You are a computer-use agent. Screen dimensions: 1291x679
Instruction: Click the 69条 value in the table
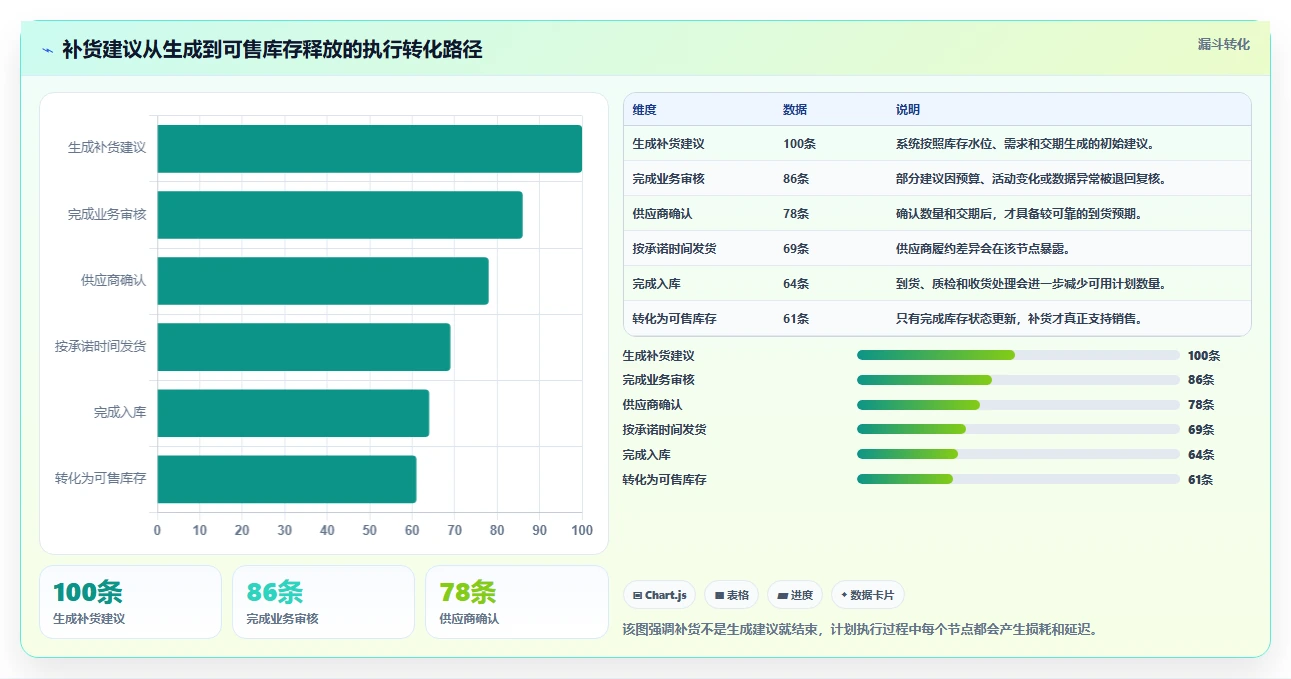797,249
